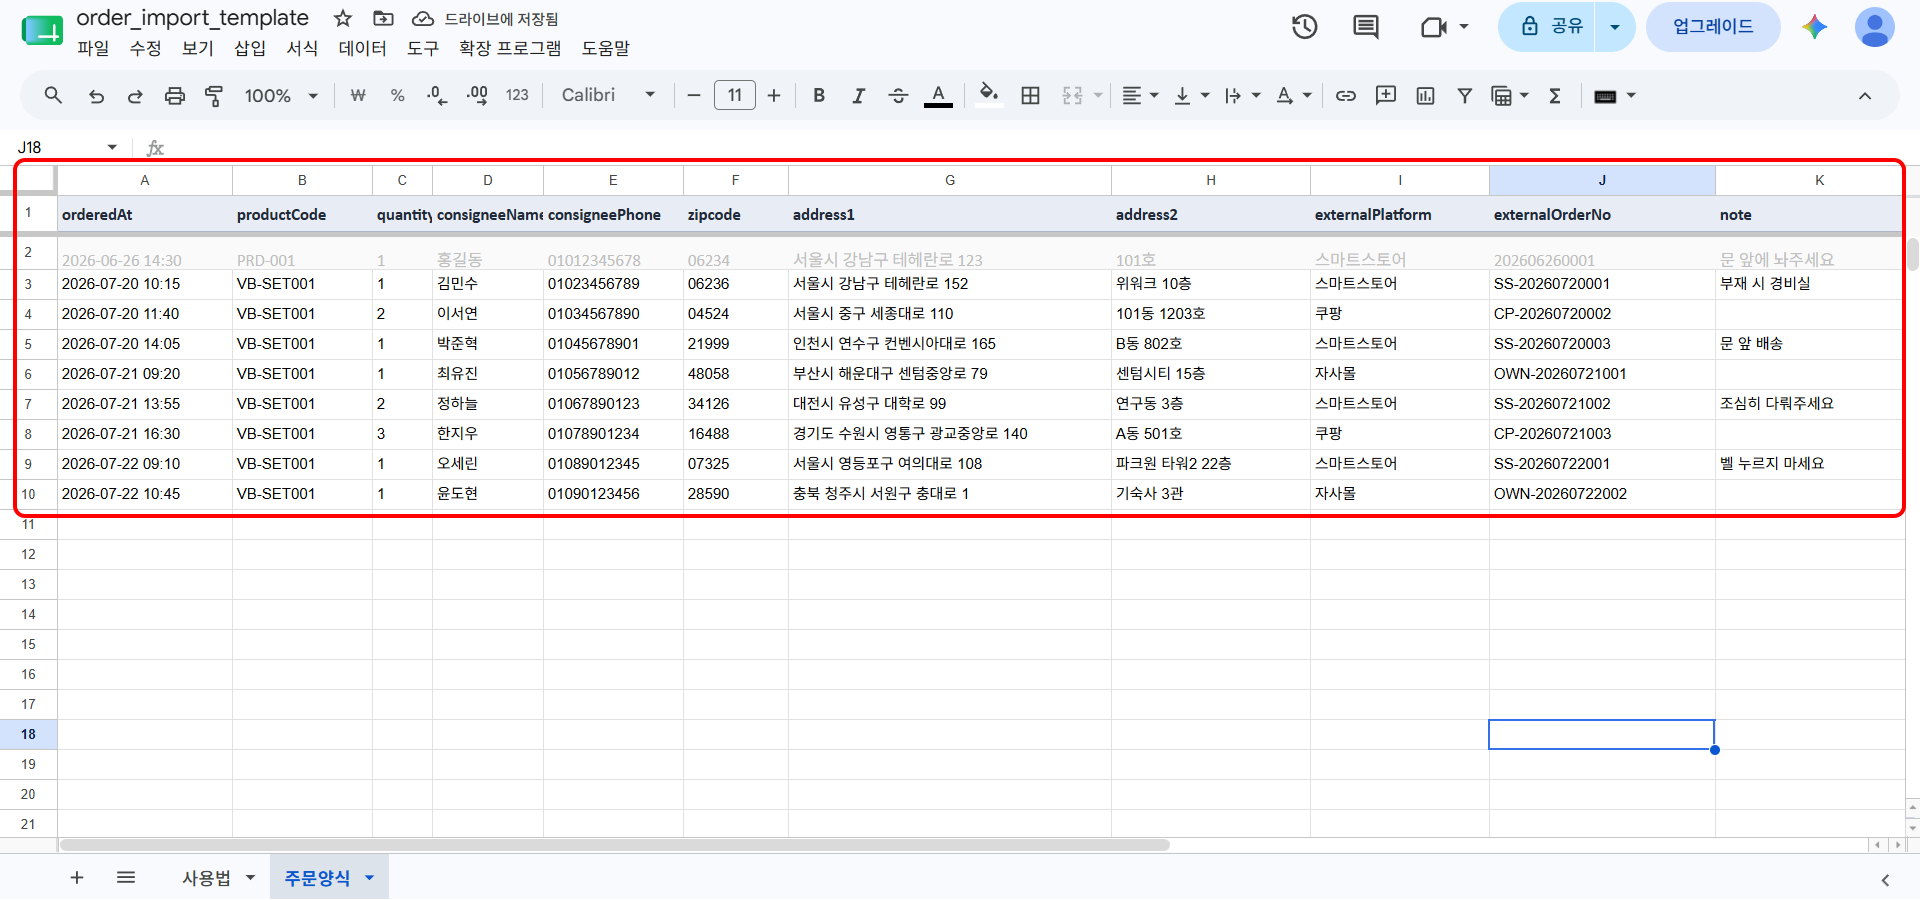Add a new sheet with plus button

77,878
